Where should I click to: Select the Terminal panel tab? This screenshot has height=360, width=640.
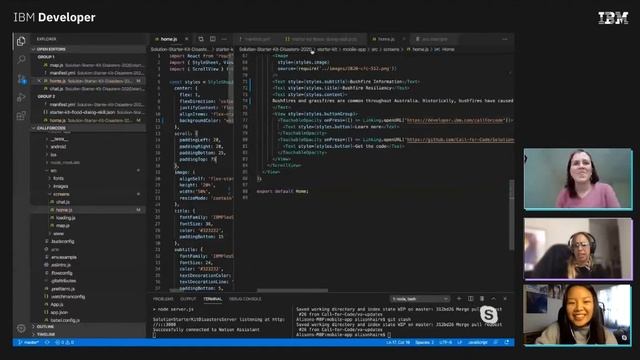click(x=213, y=299)
